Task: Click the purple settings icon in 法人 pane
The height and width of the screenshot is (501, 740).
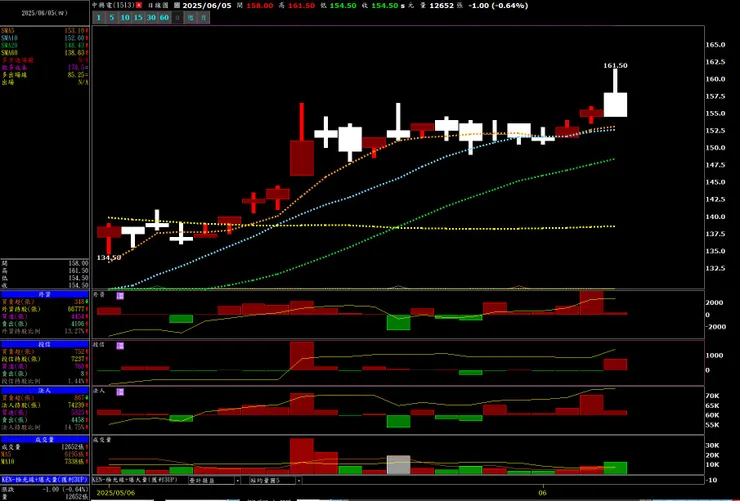Action: pyautogui.click(x=120, y=392)
